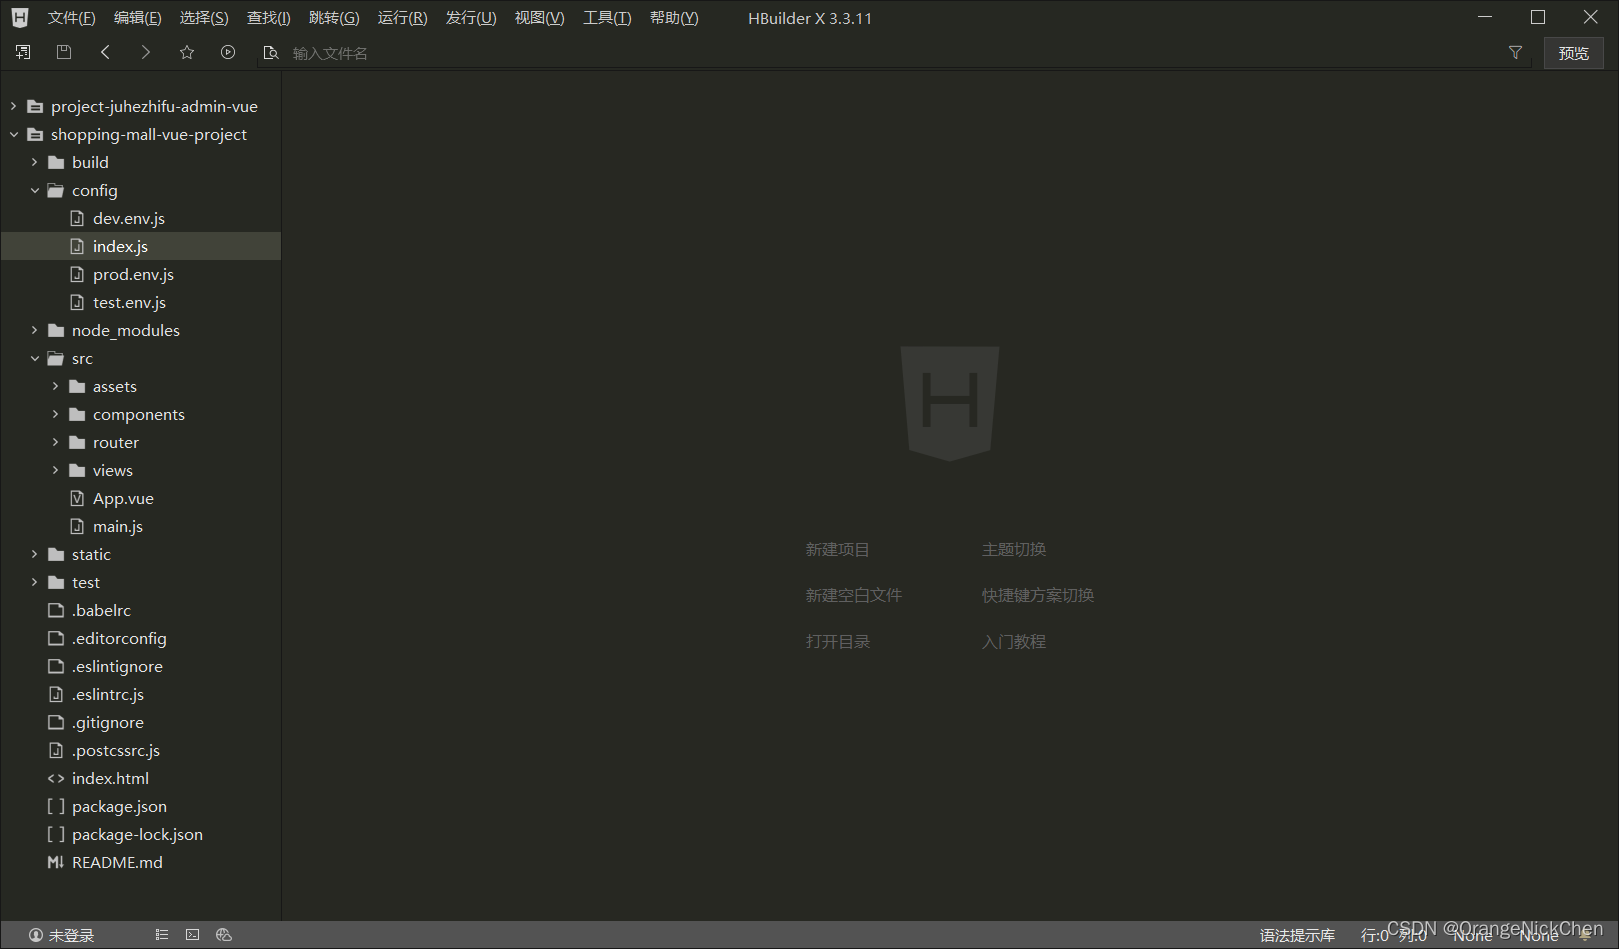Expand the test folder
This screenshot has height=949, width=1619.
[34, 582]
